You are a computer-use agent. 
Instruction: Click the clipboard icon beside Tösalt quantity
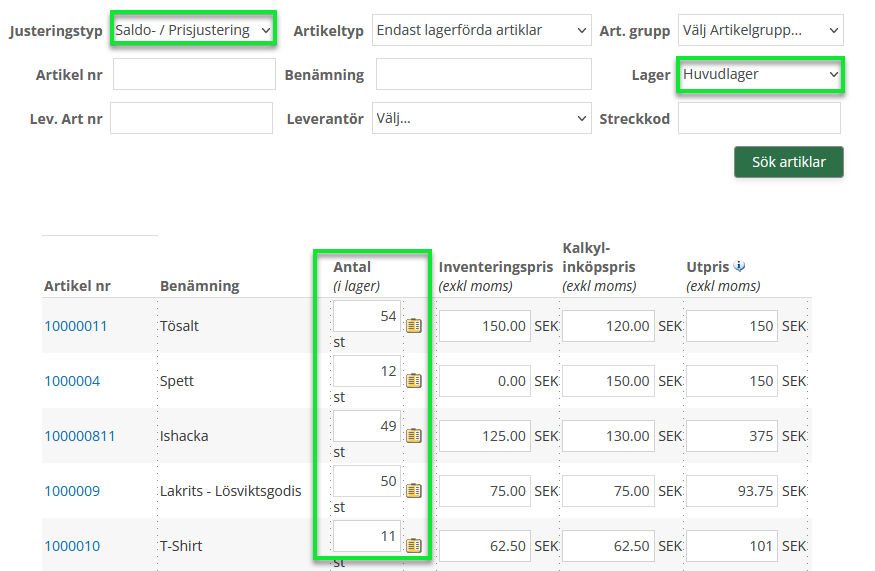pyautogui.click(x=414, y=325)
